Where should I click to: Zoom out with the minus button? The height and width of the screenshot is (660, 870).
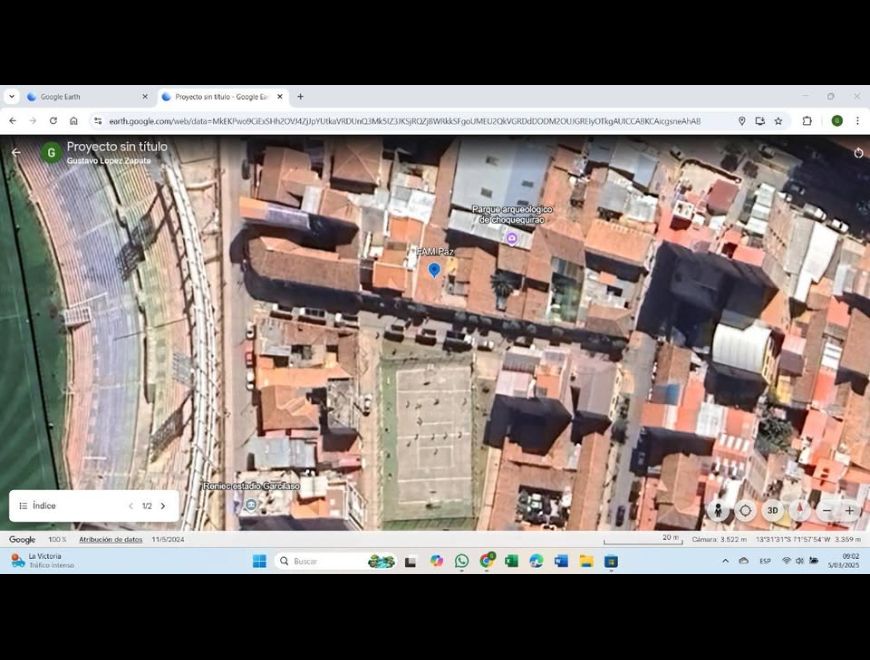click(x=827, y=510)
